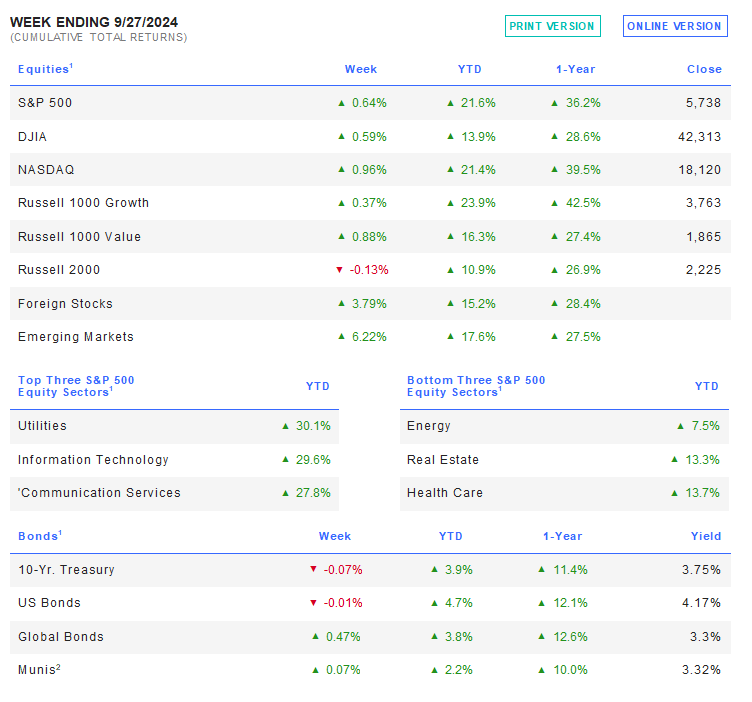
Task: Click the green up arrow beside 6.22%
Action: pos(341,337)
